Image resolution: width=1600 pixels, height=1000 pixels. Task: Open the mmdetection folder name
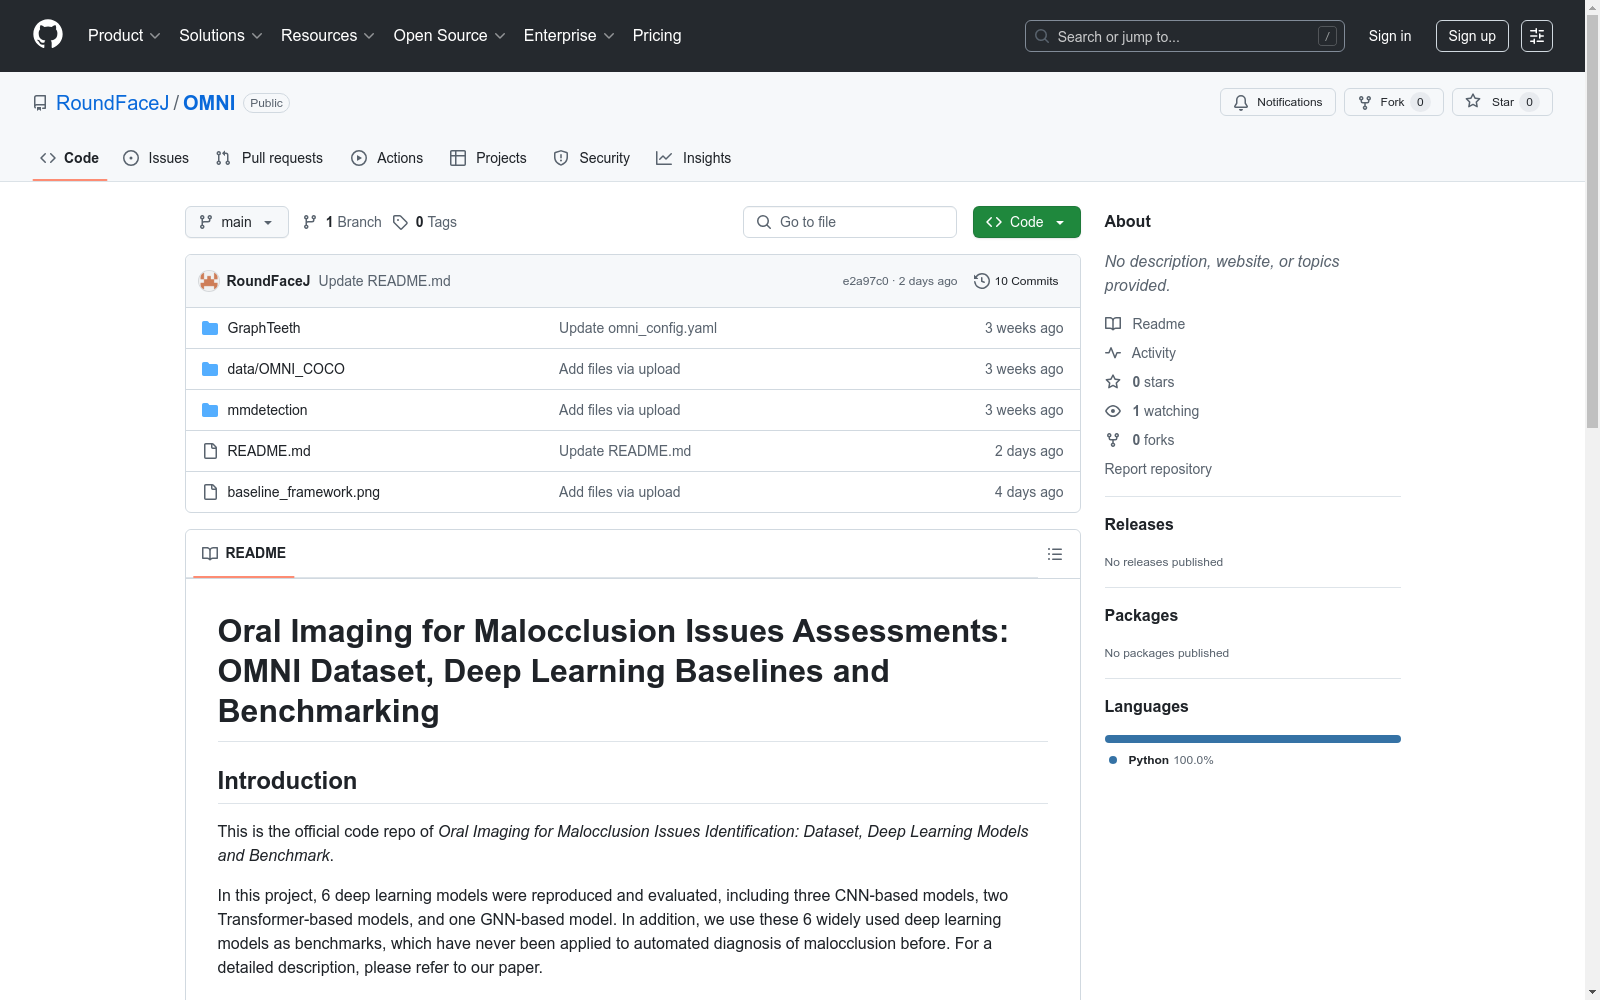click(267, 410)
